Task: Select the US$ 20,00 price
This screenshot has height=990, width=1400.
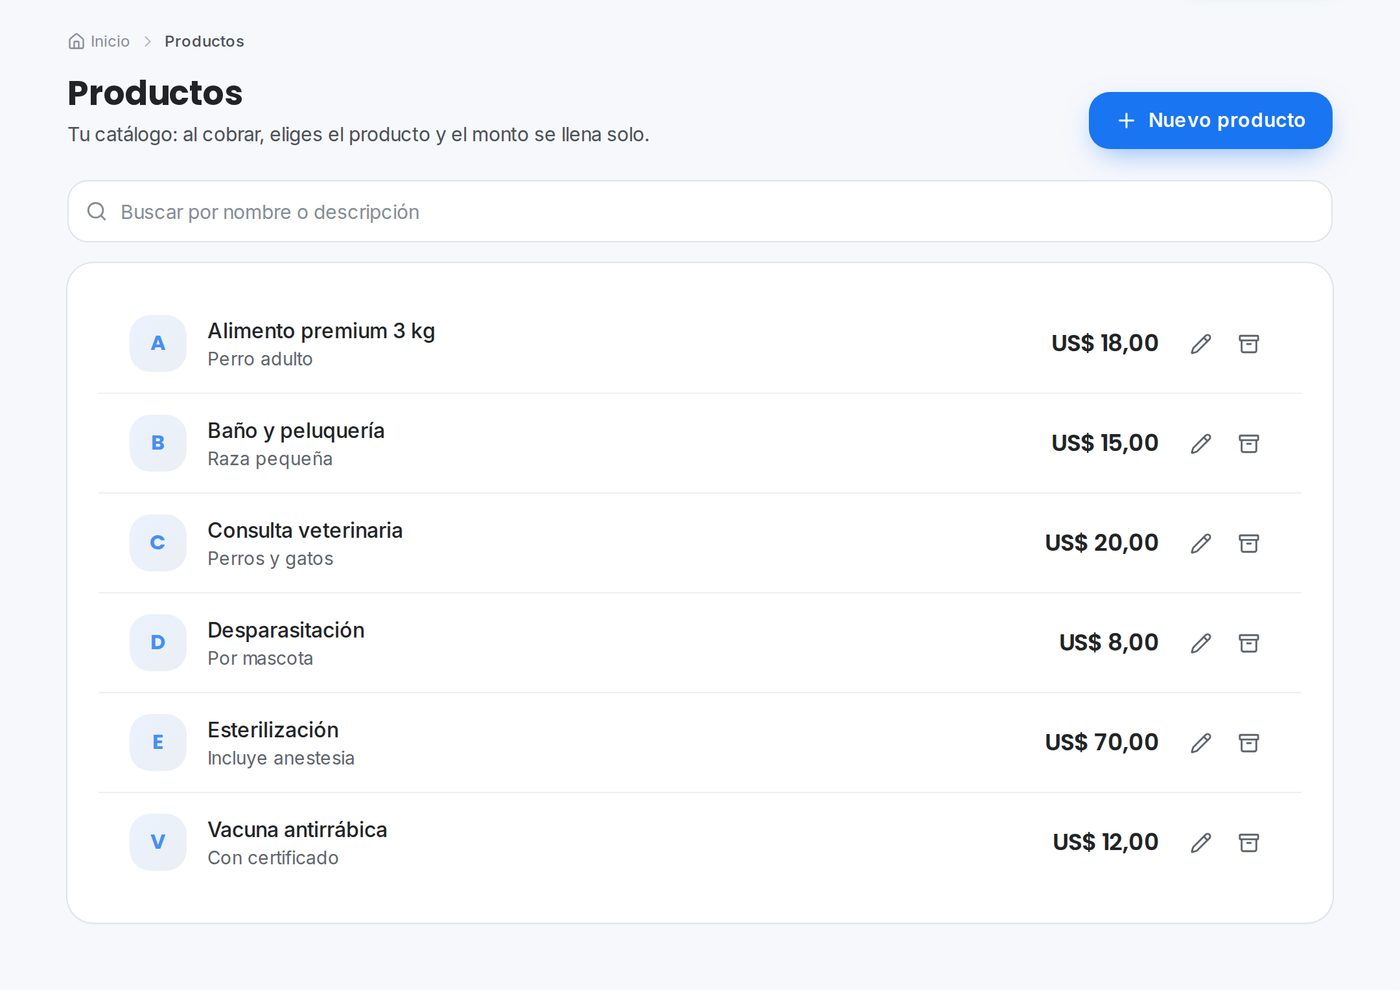Action: point(1102,543)
